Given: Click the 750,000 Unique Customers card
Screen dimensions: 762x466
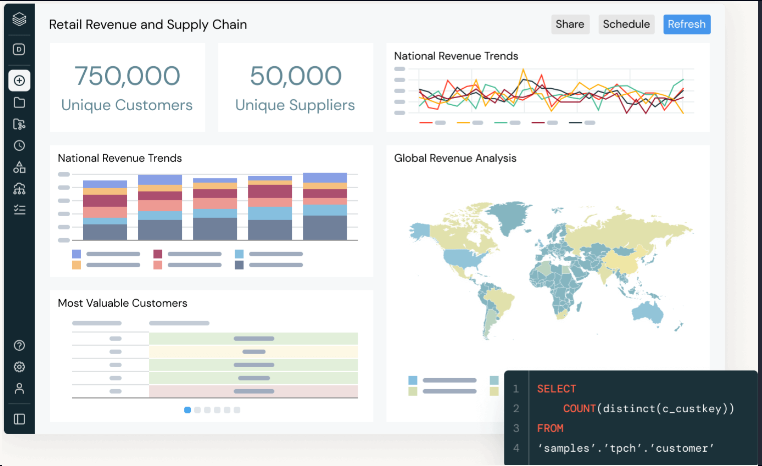Looking at the screenshot, I should pos(127,87).
